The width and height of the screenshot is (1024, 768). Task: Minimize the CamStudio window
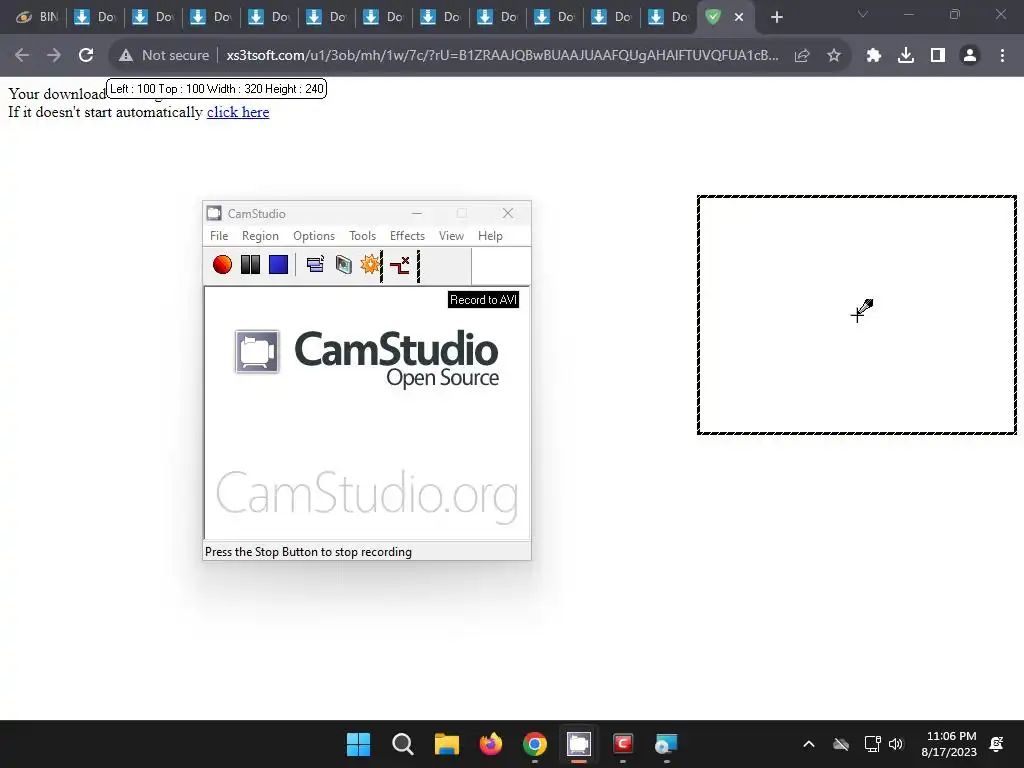(x=417, y=214)
